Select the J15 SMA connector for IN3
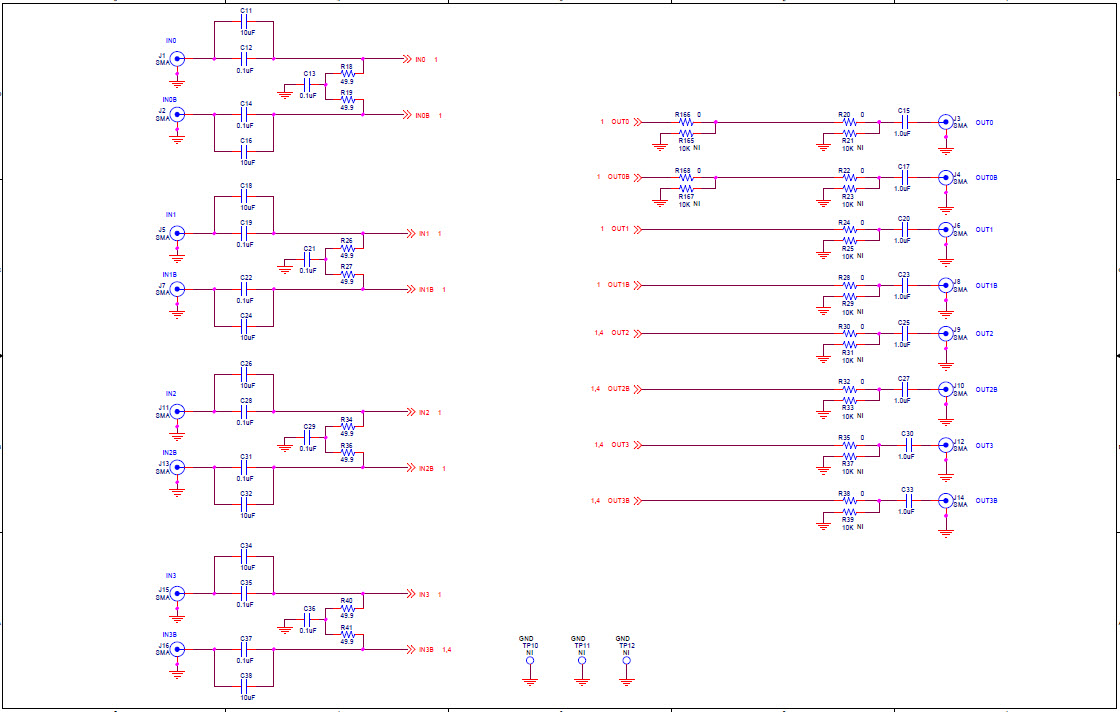The width and height of the screenshot is (1120, 712). 177,591
